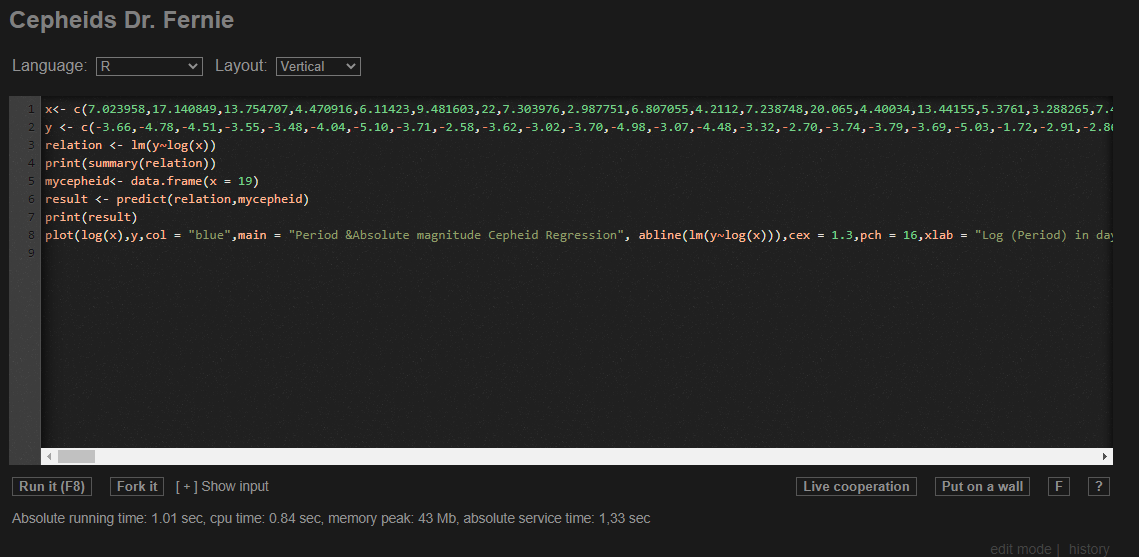1139x557 pixels.
Task: Click the F fullscreen button
Action: 1059,487
